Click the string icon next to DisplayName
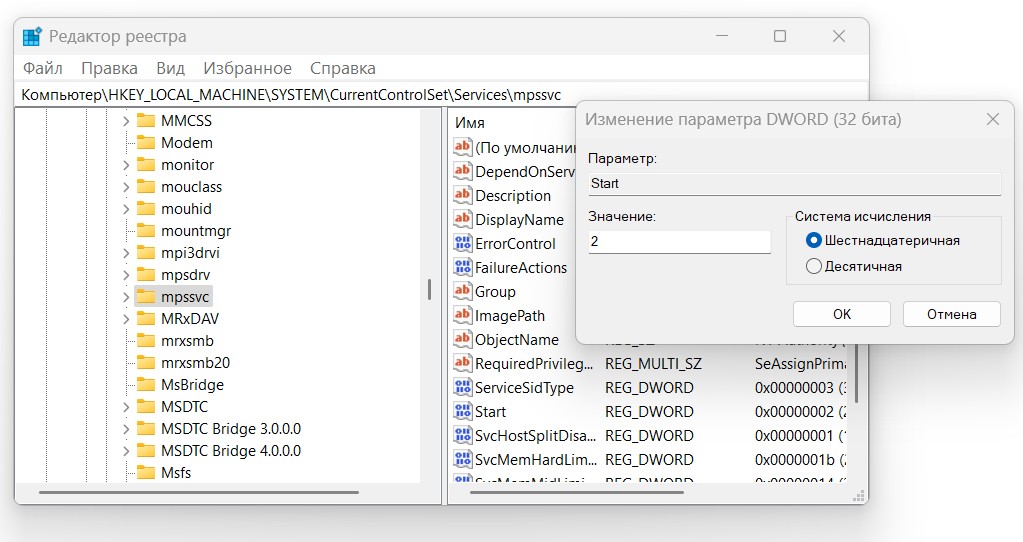Viewport: 1023px width, 542px height. pyautogui.click(x=463, y=219)
